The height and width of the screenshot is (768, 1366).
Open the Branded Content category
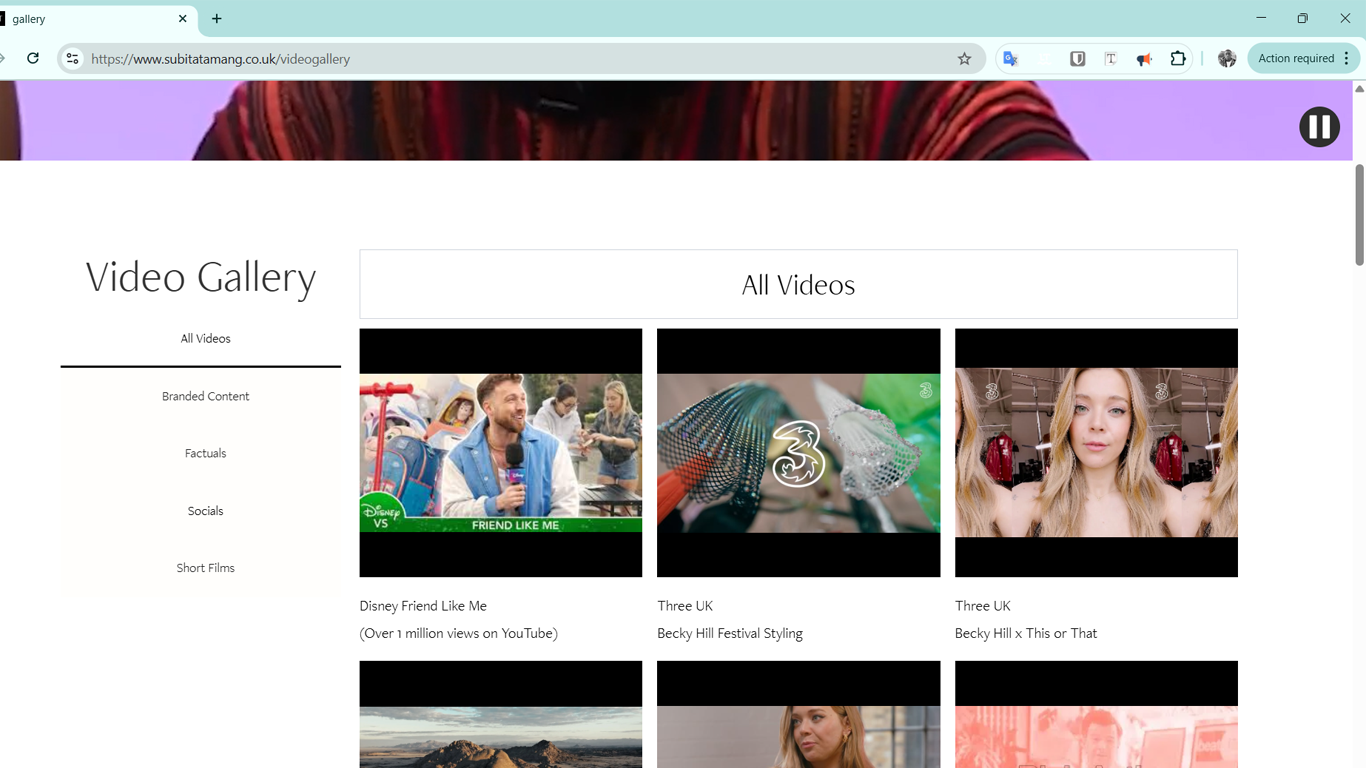coord(205,396)
